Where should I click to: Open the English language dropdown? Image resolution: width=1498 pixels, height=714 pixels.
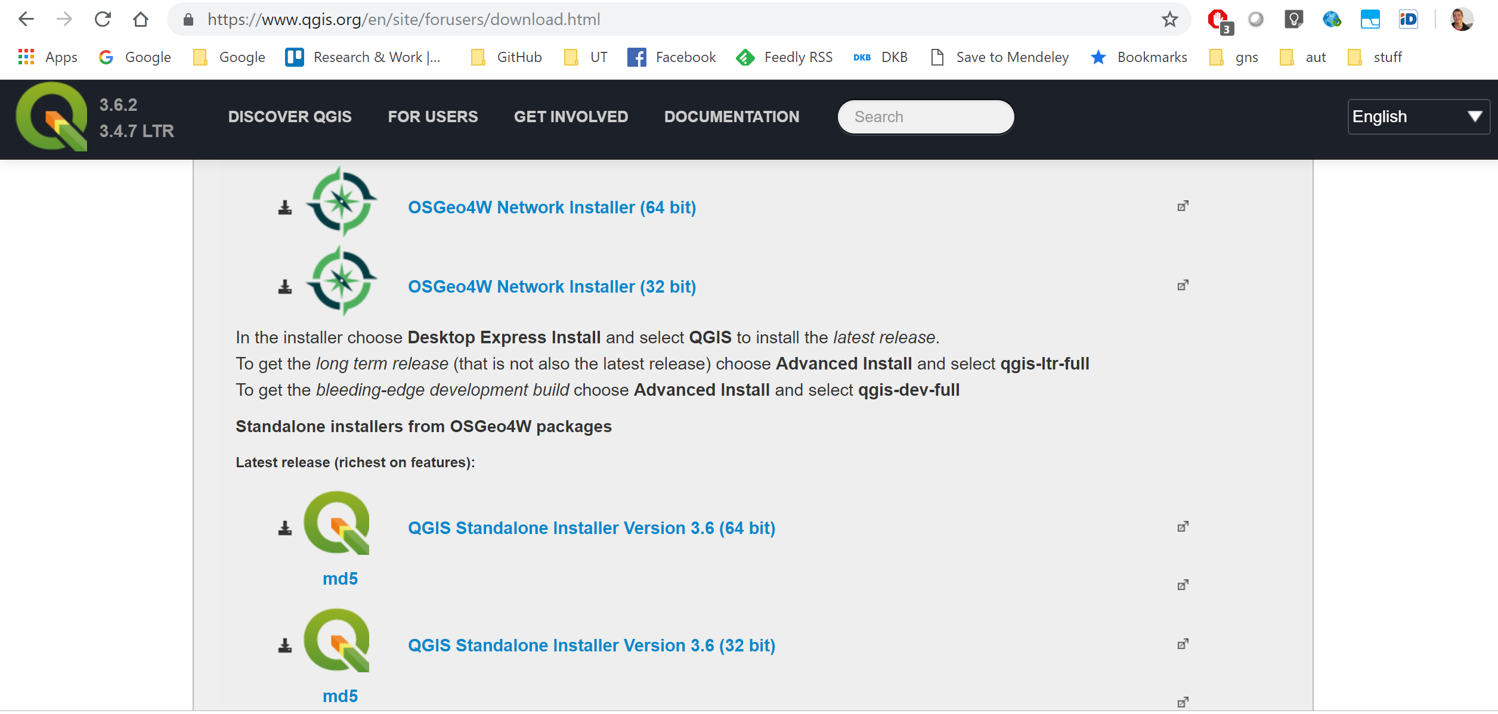click(x=1418, y=117)
